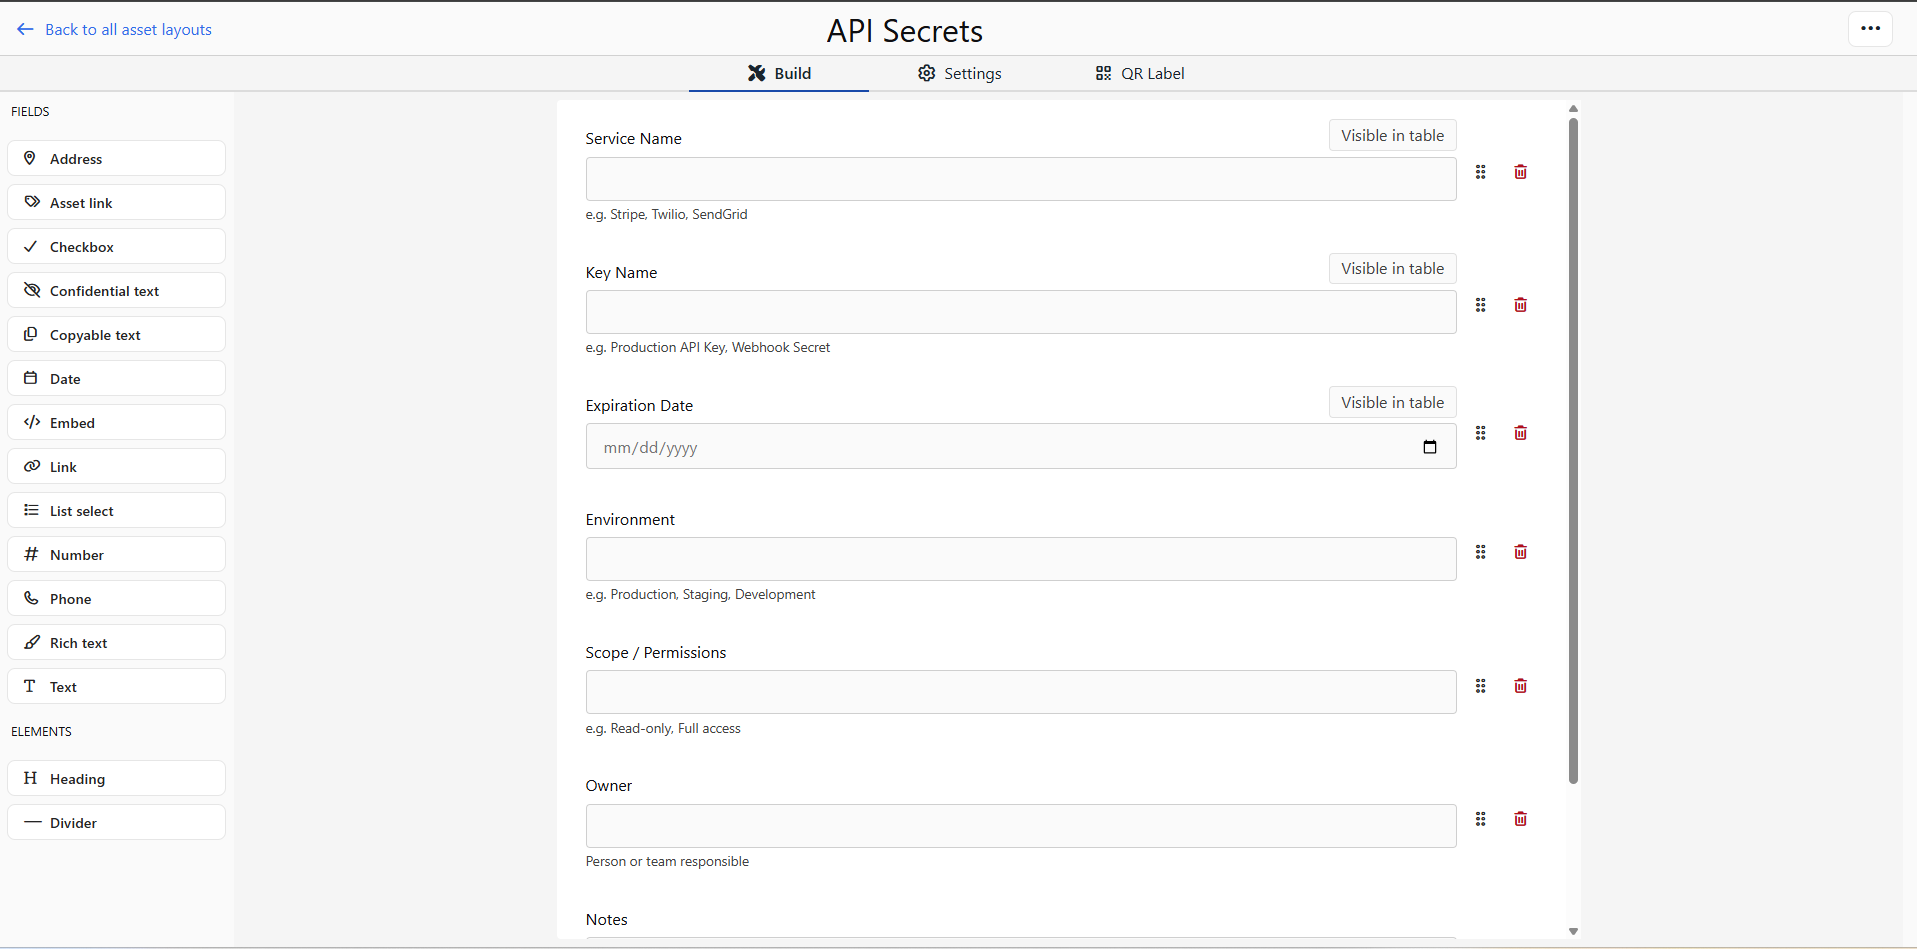Add a Heading element
Image resolution: width=1917 pixels, height=949 pixels.
click(116, 778)
